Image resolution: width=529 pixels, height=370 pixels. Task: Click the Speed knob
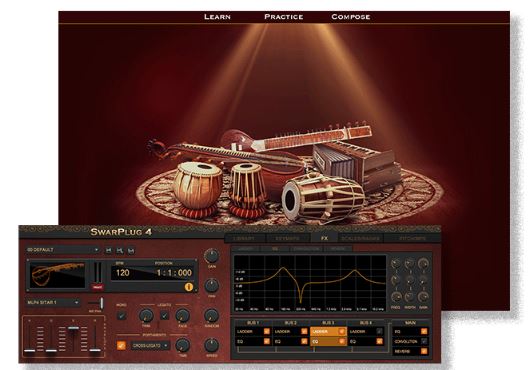[x=212, y=345]
